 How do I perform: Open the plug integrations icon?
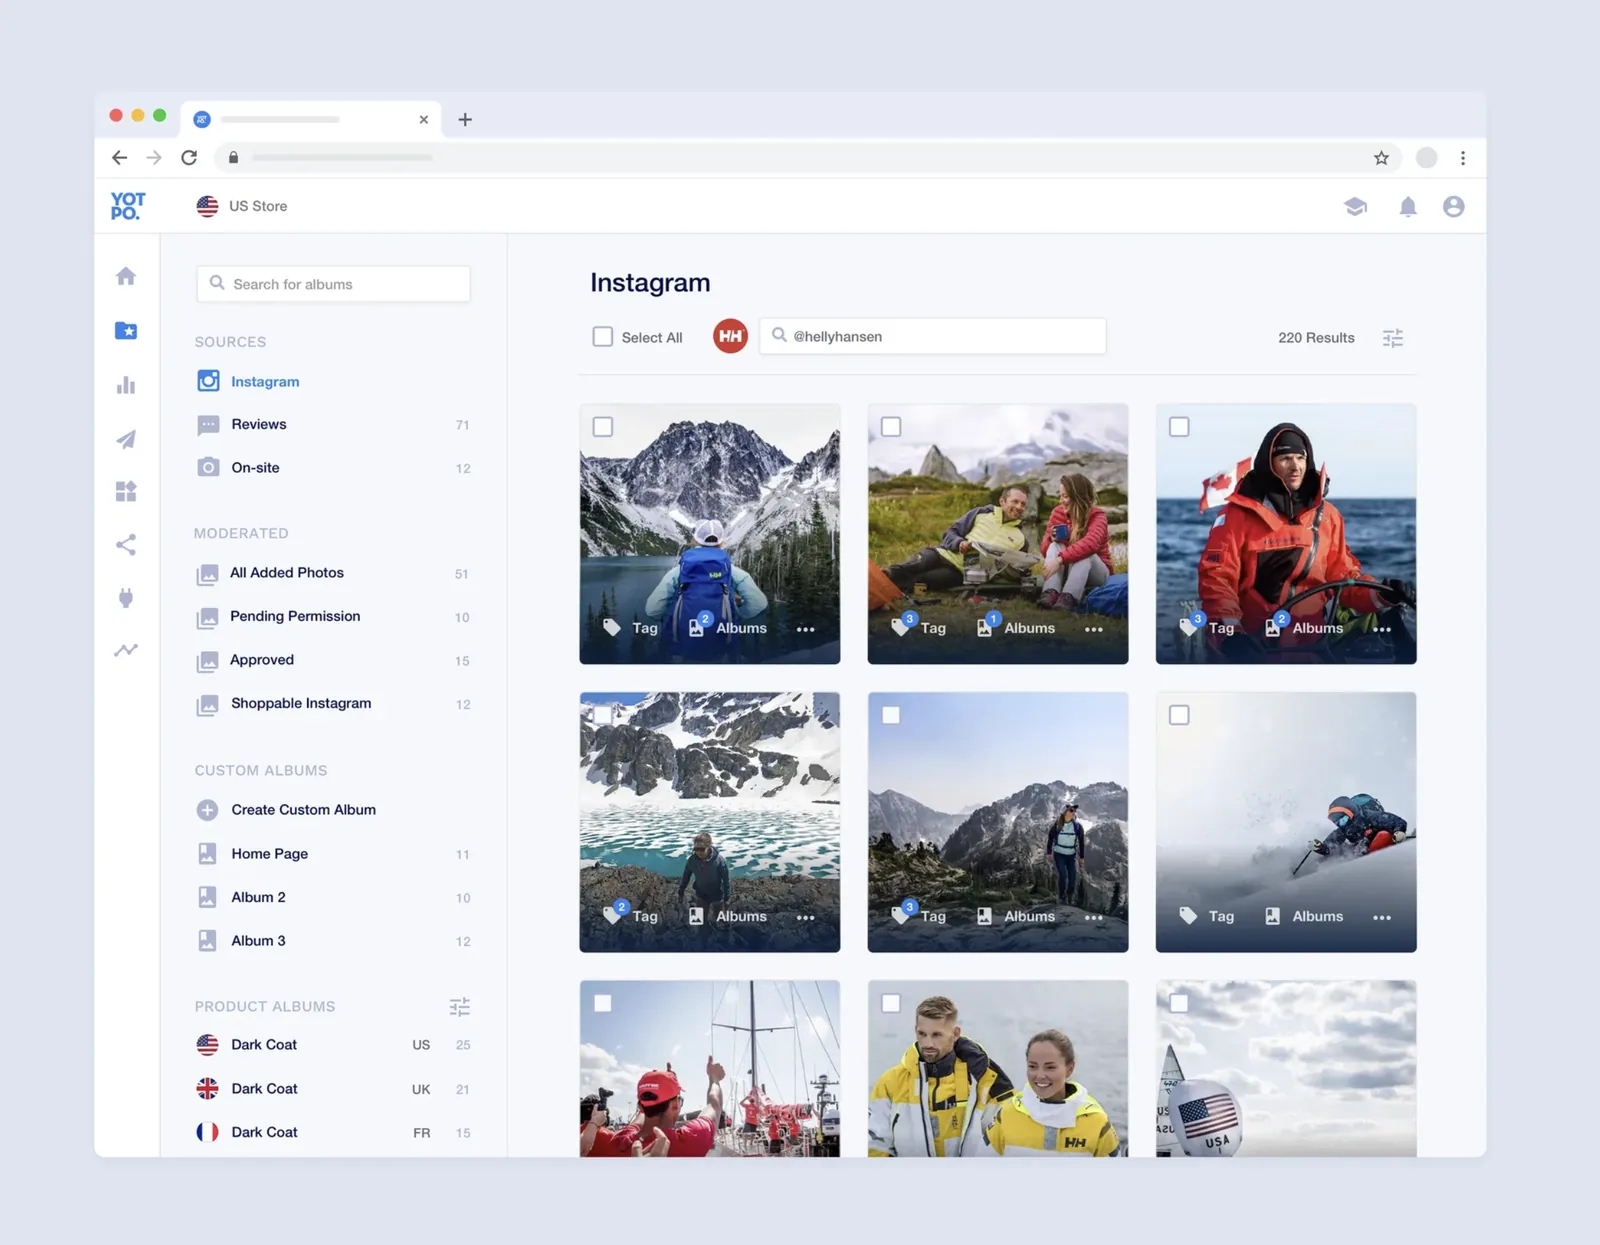(126, 598)
